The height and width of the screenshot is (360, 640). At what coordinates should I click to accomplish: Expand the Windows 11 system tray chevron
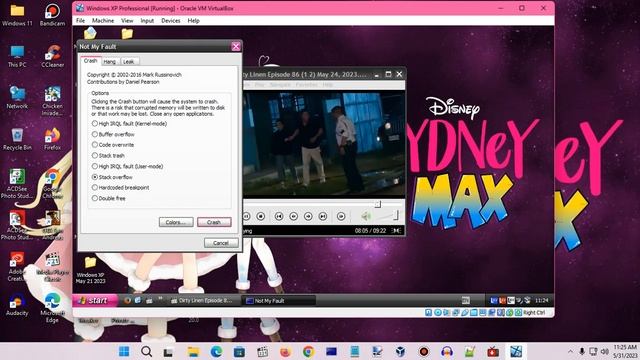[570, 351]
